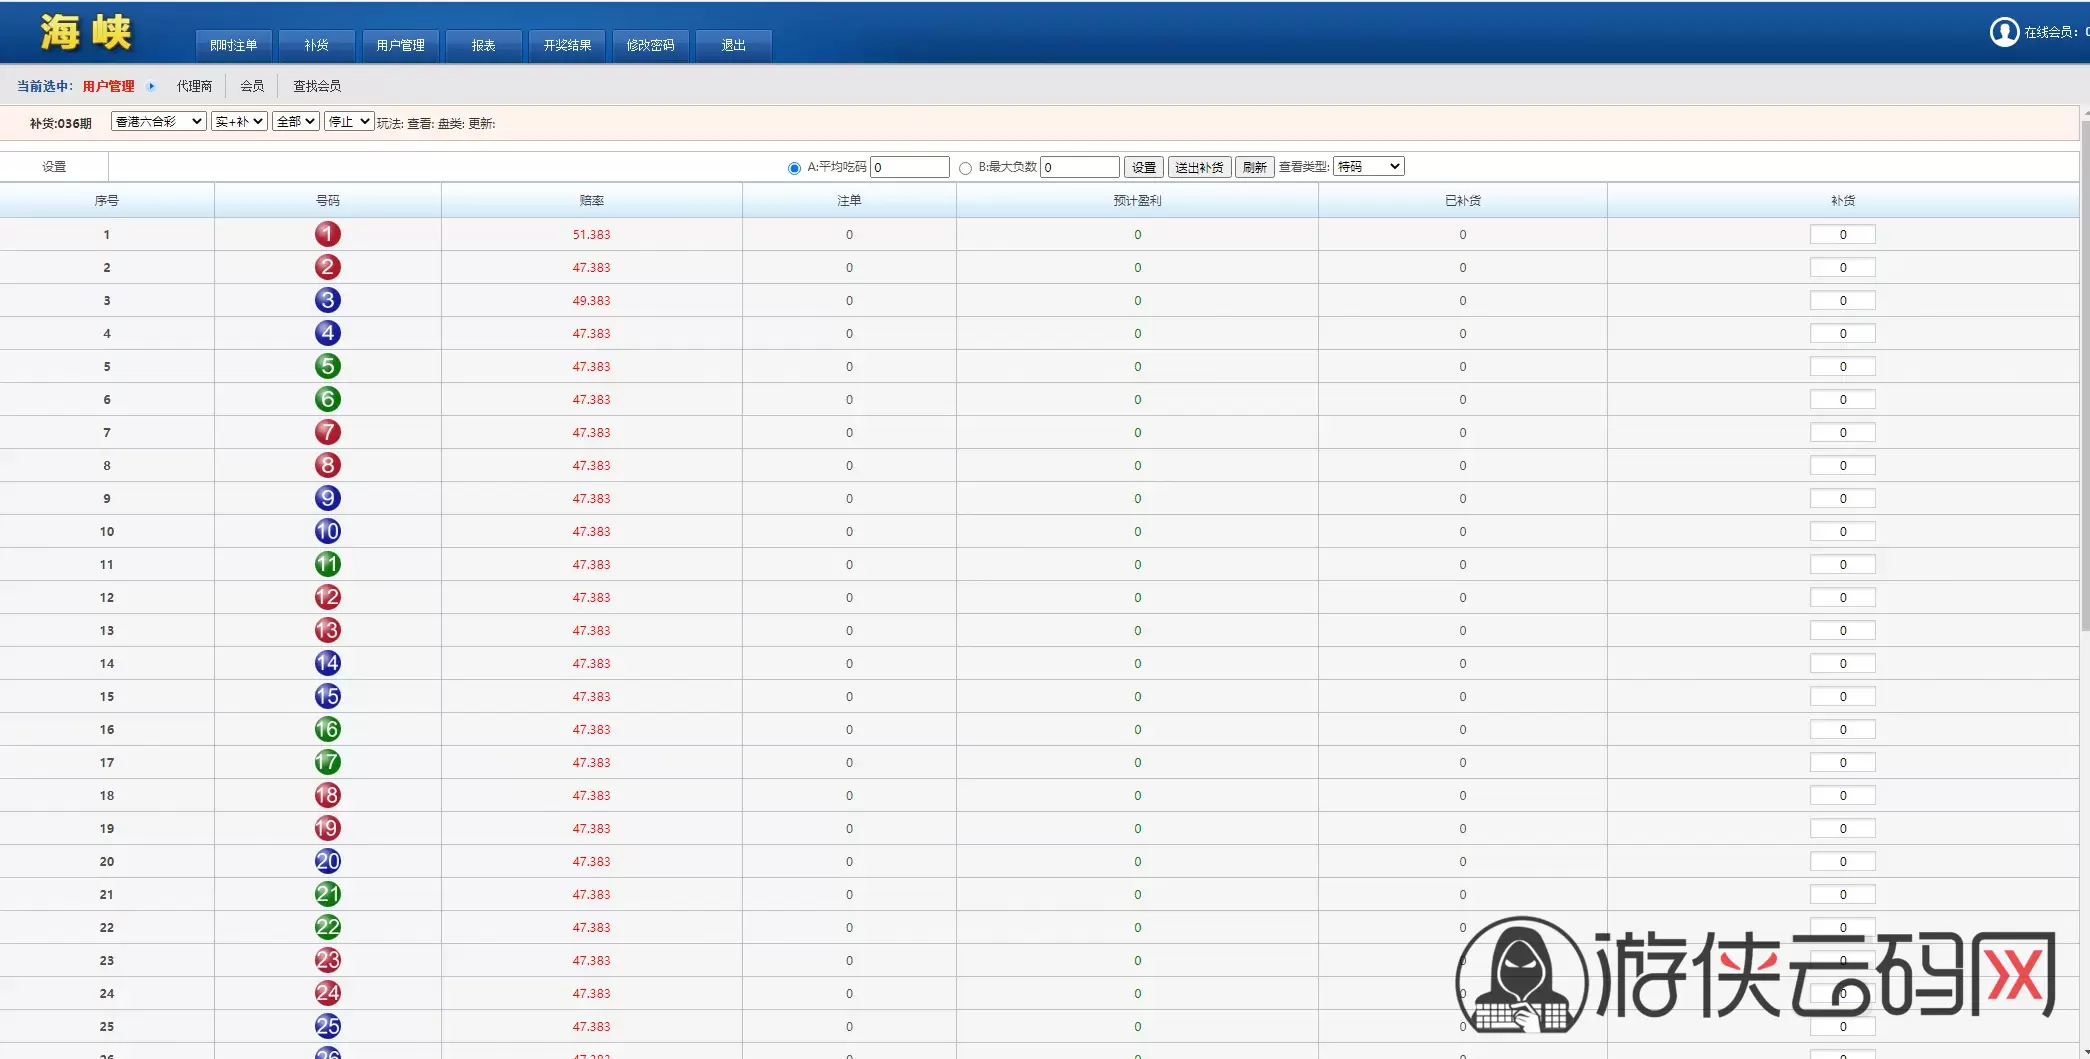This screenshot has height=1059, width=2090.
Task: Open the 开奖结果 menu tab
Action: coord(567,45)
